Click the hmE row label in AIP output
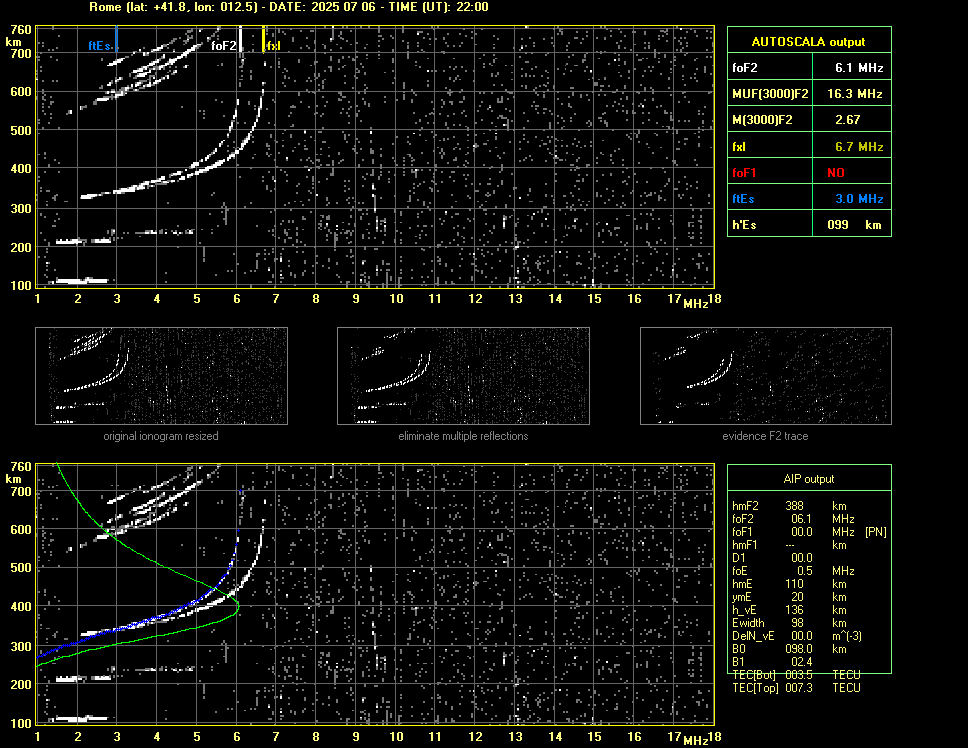Image resolution: width=968 pixels, height=748 pixels. [742, 584]
